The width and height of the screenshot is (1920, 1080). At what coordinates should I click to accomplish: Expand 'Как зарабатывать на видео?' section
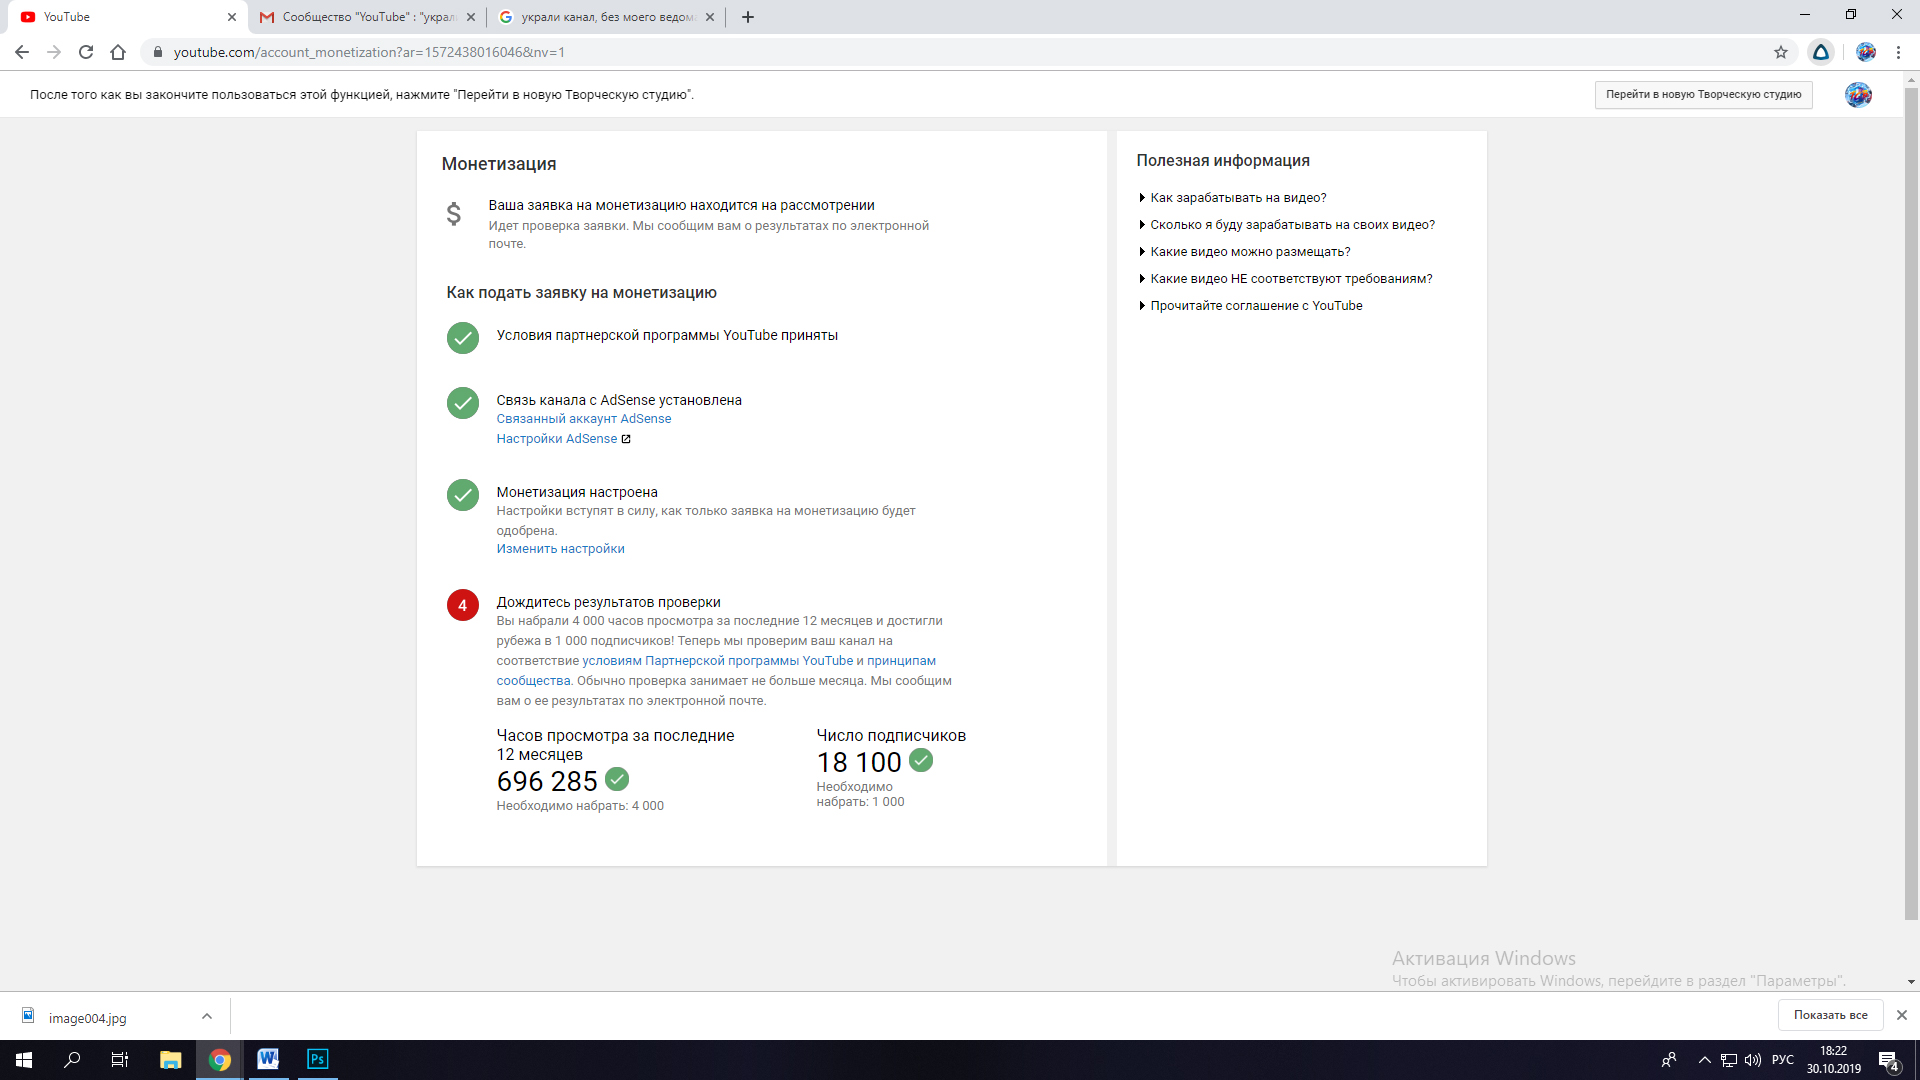click(1237, 198)
